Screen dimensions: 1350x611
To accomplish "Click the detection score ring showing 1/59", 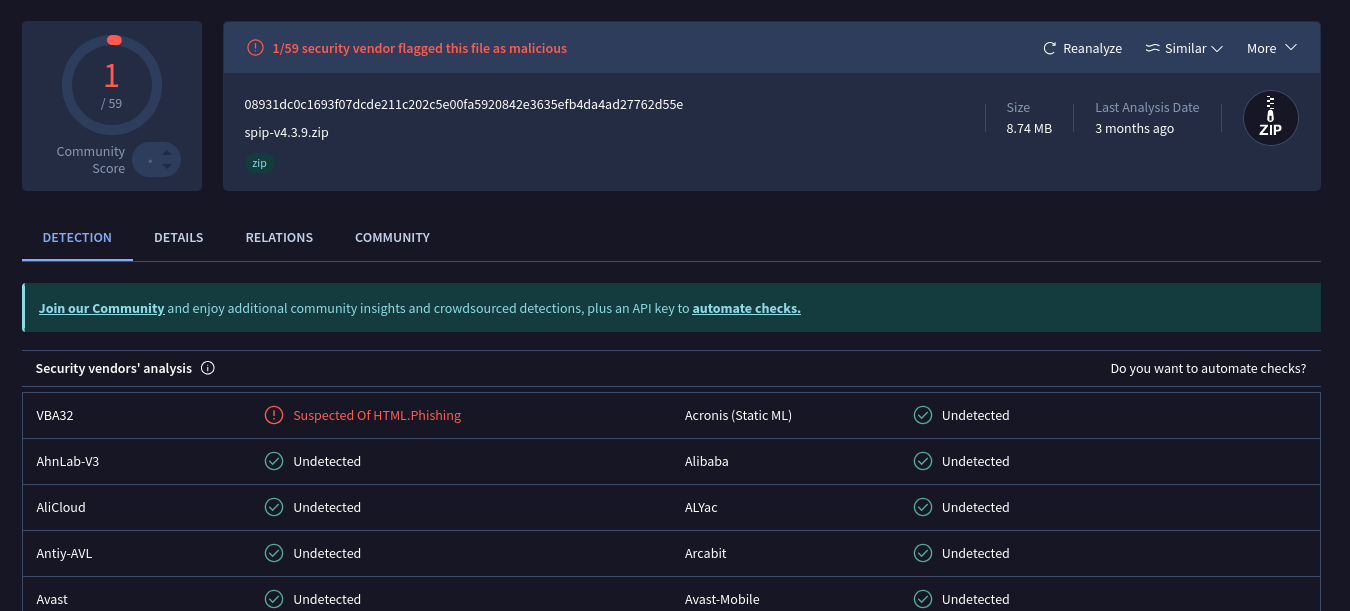I will [x=111, y=84].
